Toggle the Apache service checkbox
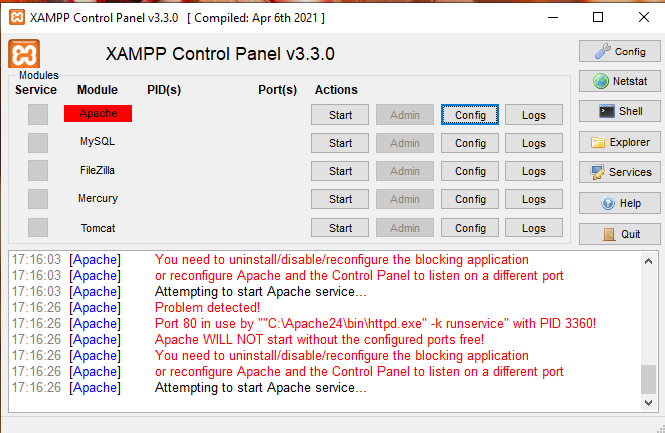The width and height of the screenshot is (665, 433). (37, 114)
